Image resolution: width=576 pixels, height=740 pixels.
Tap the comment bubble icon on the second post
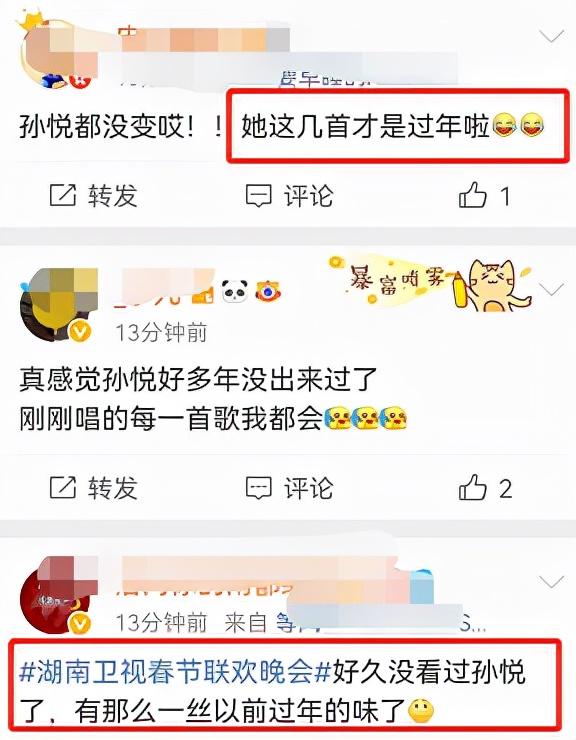pyautogui.click(x=258, y=488)
